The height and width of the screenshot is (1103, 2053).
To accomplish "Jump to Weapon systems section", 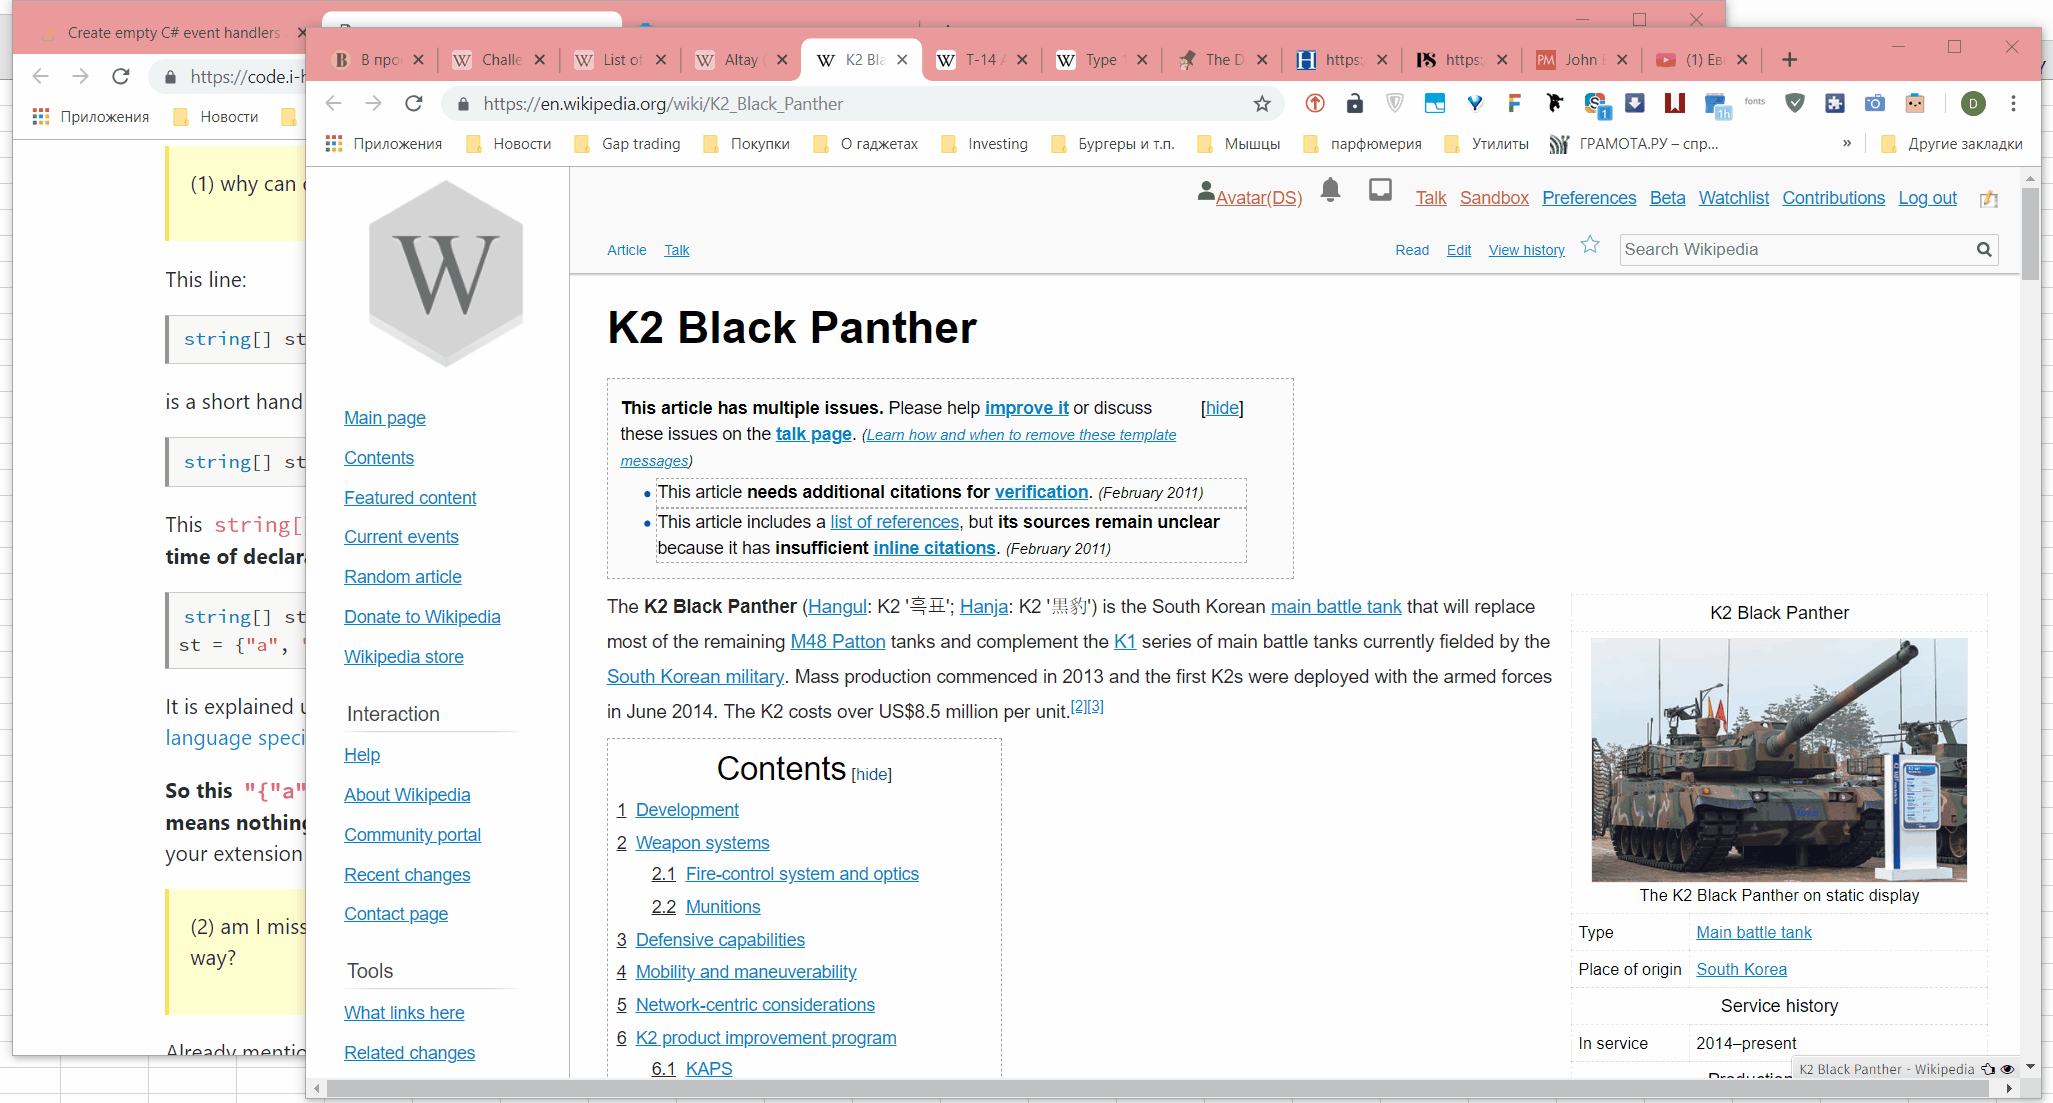I will coord(702,843).
